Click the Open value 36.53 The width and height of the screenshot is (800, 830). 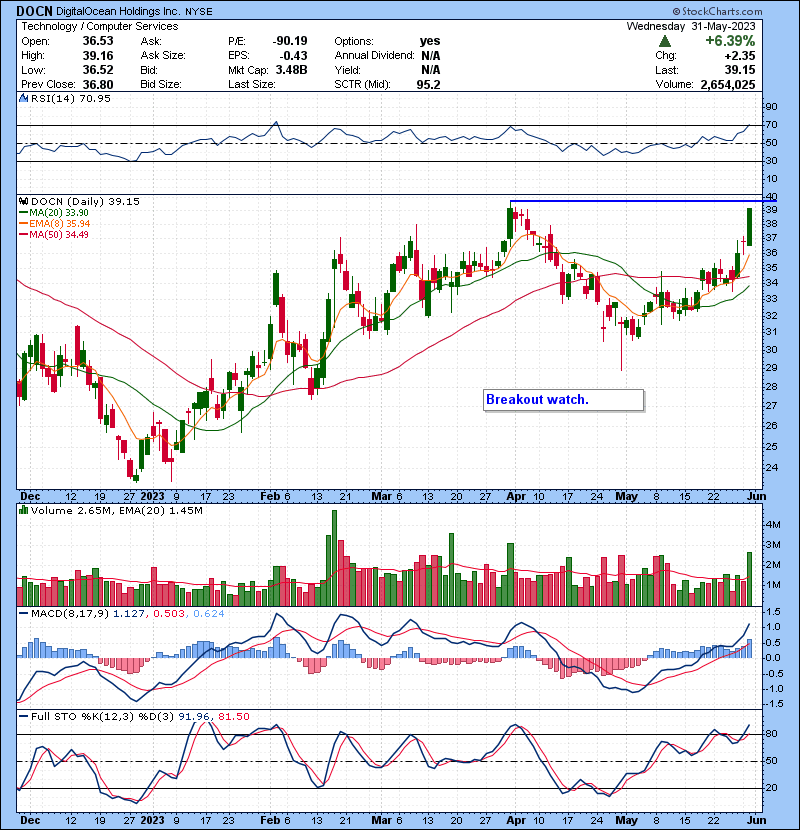pyautogui.click(x=98, y=41)
